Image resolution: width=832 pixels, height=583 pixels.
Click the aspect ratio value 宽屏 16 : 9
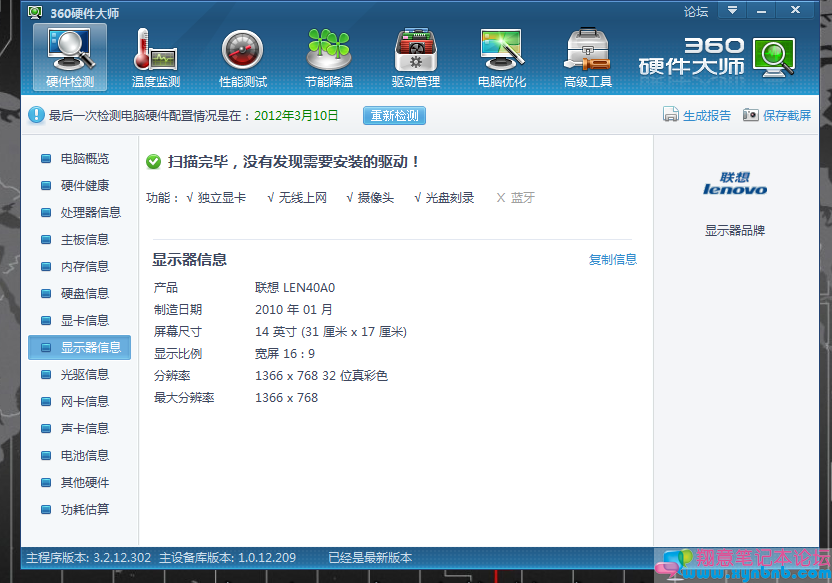pyautogui.click(x=285, y=354)
